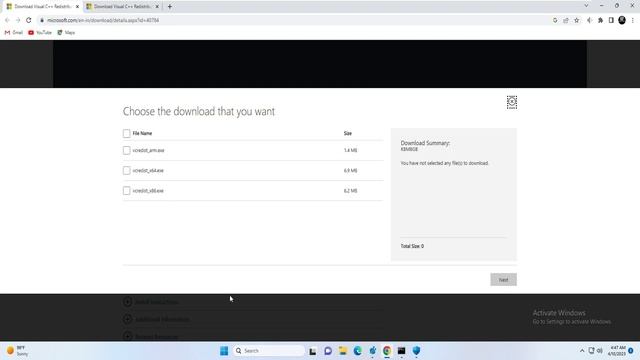
Task: Check the vcredist_x86.exe checkbox
Action: click(x=127, y=191)
